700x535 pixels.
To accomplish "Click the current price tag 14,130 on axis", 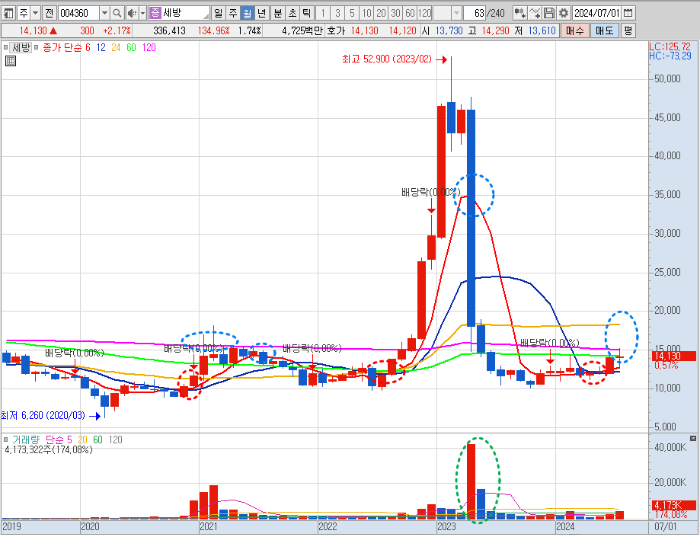I will click(674, 356).
